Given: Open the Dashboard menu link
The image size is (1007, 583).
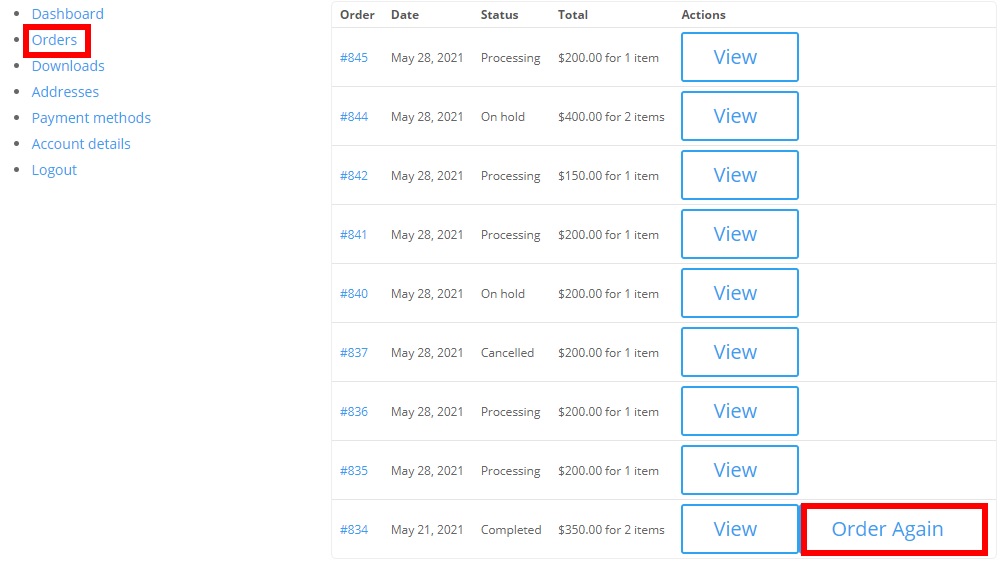Looking at the screenshot, I should click(x=67, y=13).
